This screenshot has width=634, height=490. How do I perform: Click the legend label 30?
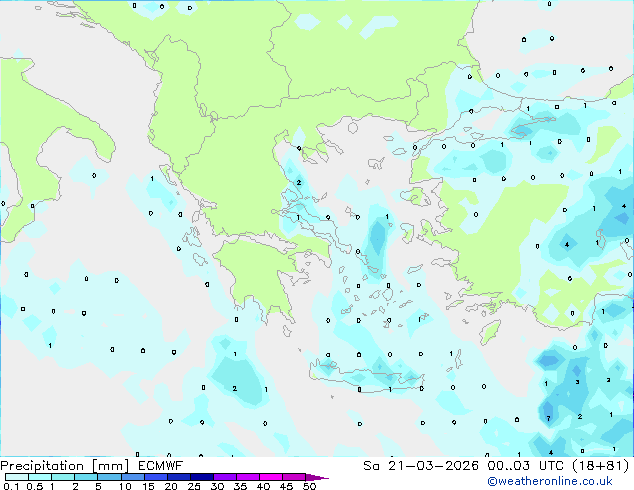[217, 486]
